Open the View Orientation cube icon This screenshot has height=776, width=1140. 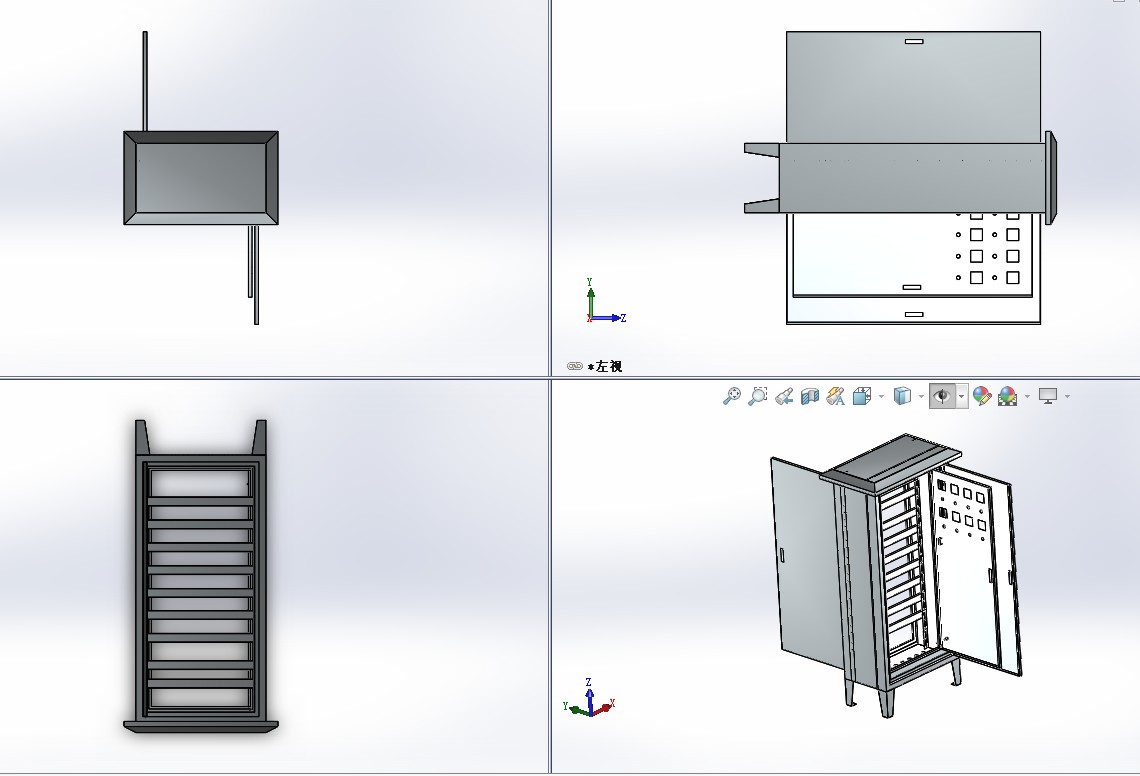point(862,396)
